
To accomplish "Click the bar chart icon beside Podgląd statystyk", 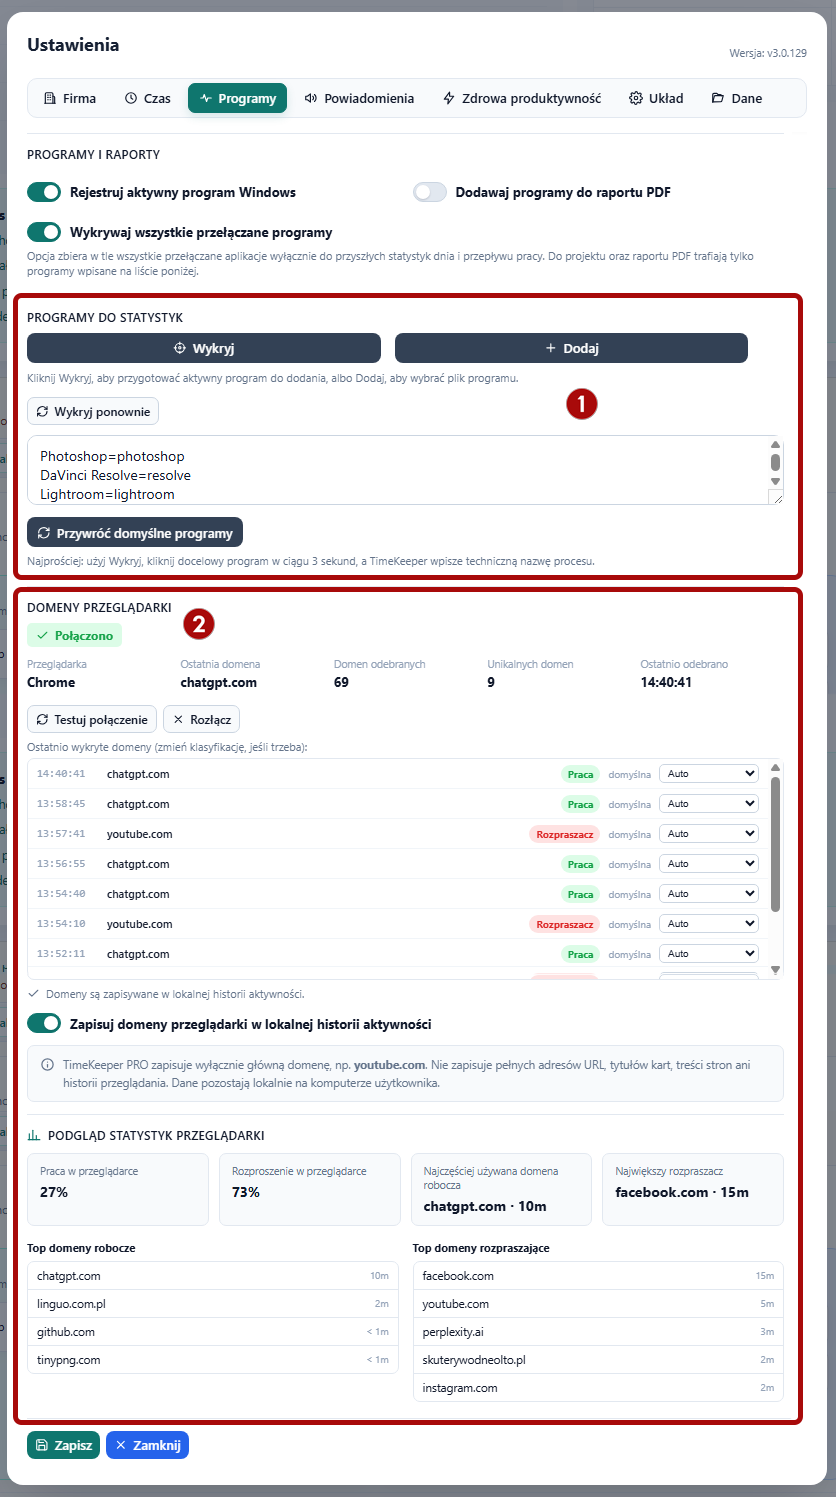I will click(34, 1135).
